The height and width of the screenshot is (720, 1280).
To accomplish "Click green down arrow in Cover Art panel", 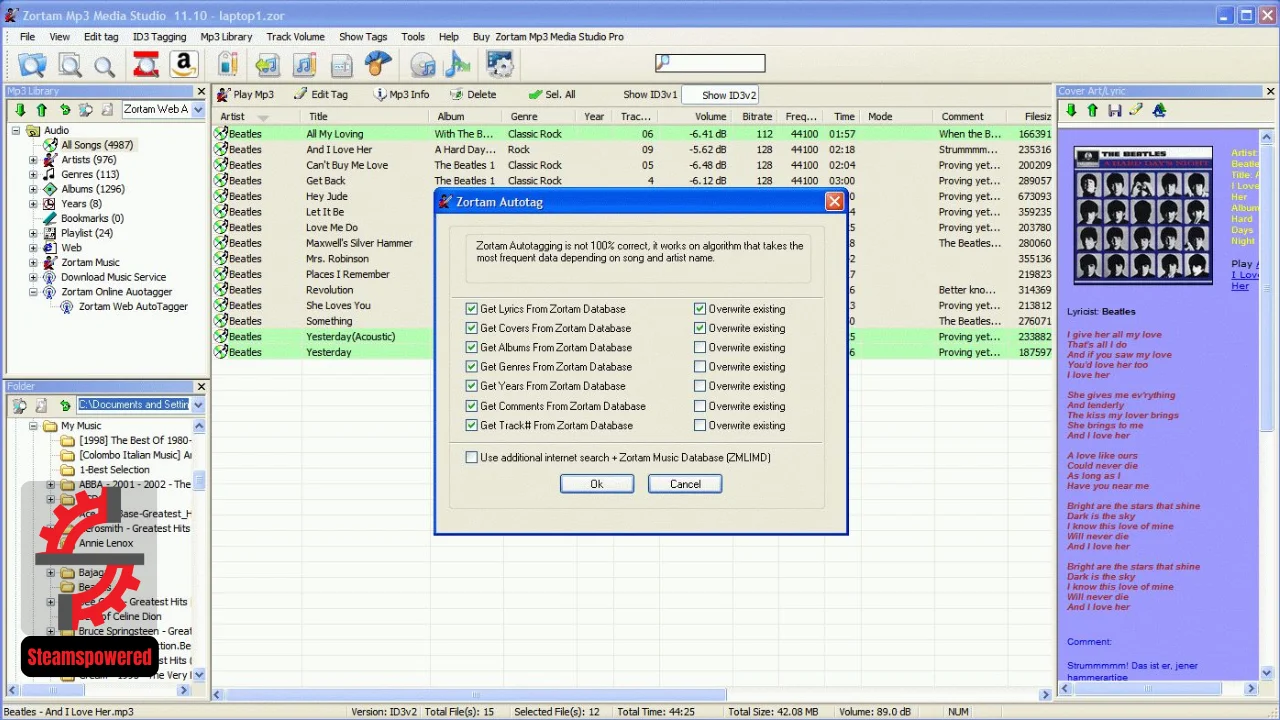I will tap(1071, 110).
